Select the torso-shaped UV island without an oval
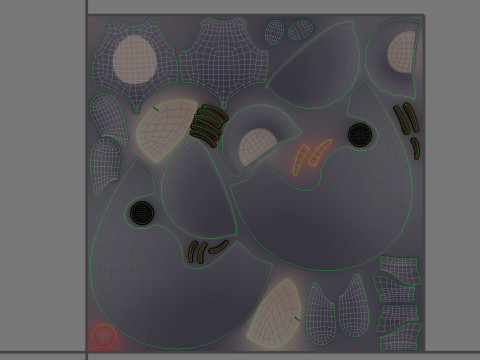The image size is (480, 360). click(x=224, y=62)
